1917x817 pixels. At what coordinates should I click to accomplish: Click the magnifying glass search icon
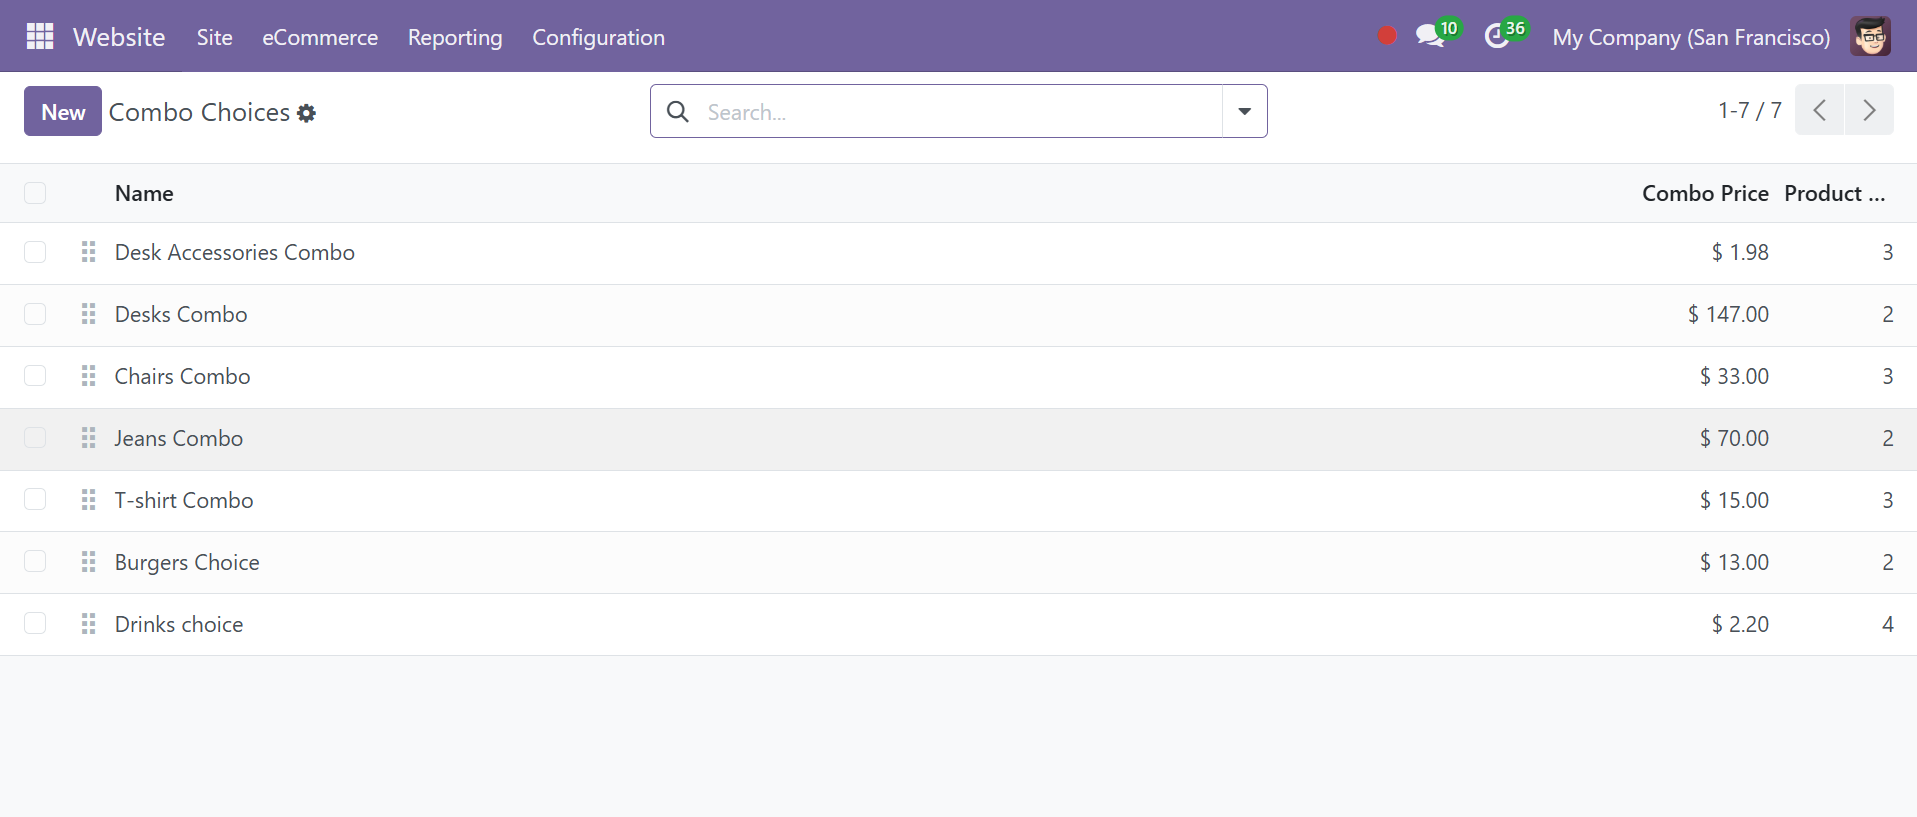click(x=678, y=111)
